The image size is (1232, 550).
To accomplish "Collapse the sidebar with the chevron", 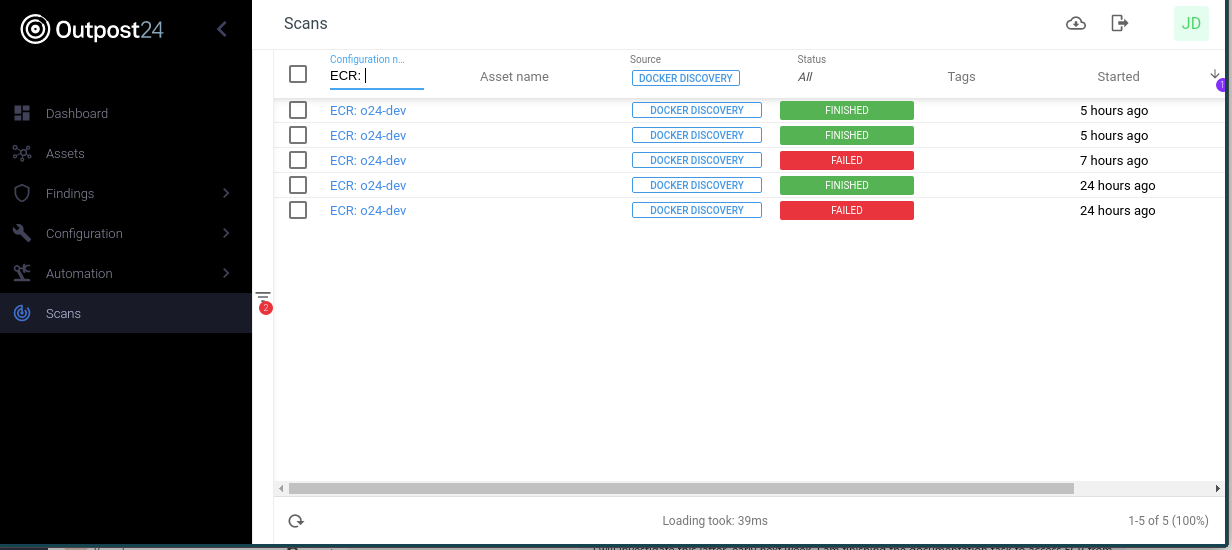I will 222,29.
